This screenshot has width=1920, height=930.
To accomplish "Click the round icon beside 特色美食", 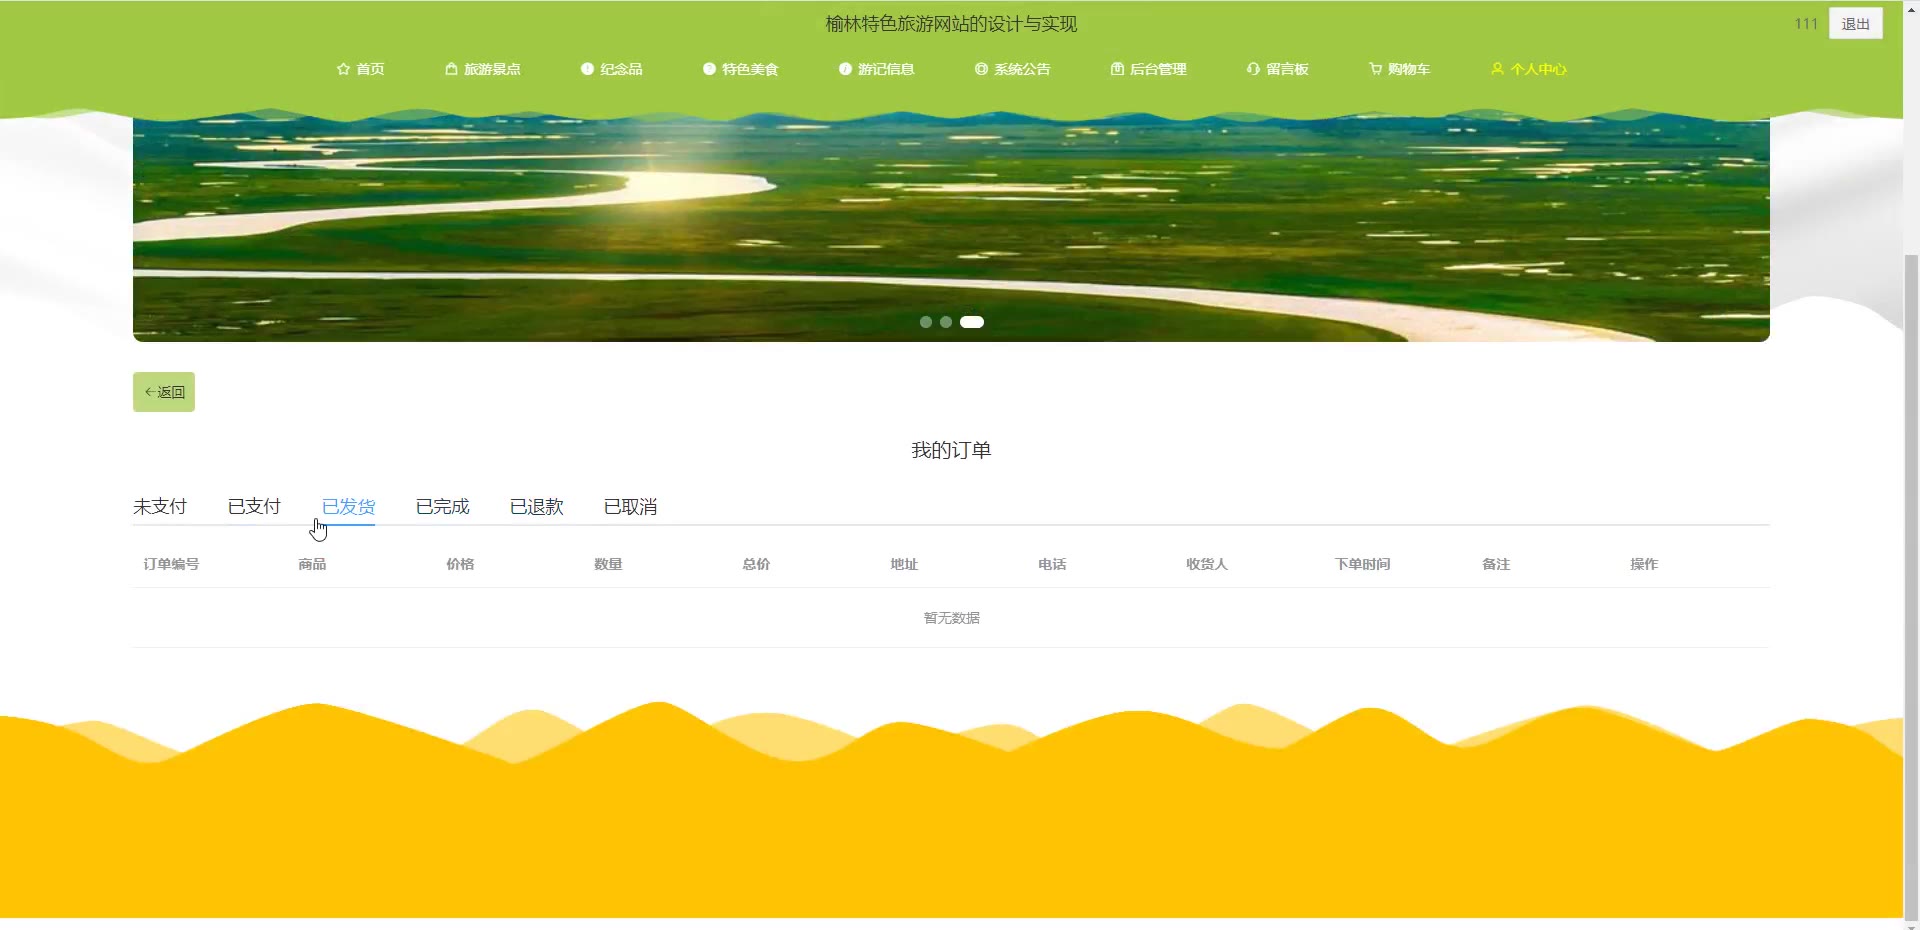I will pos(709,69).
